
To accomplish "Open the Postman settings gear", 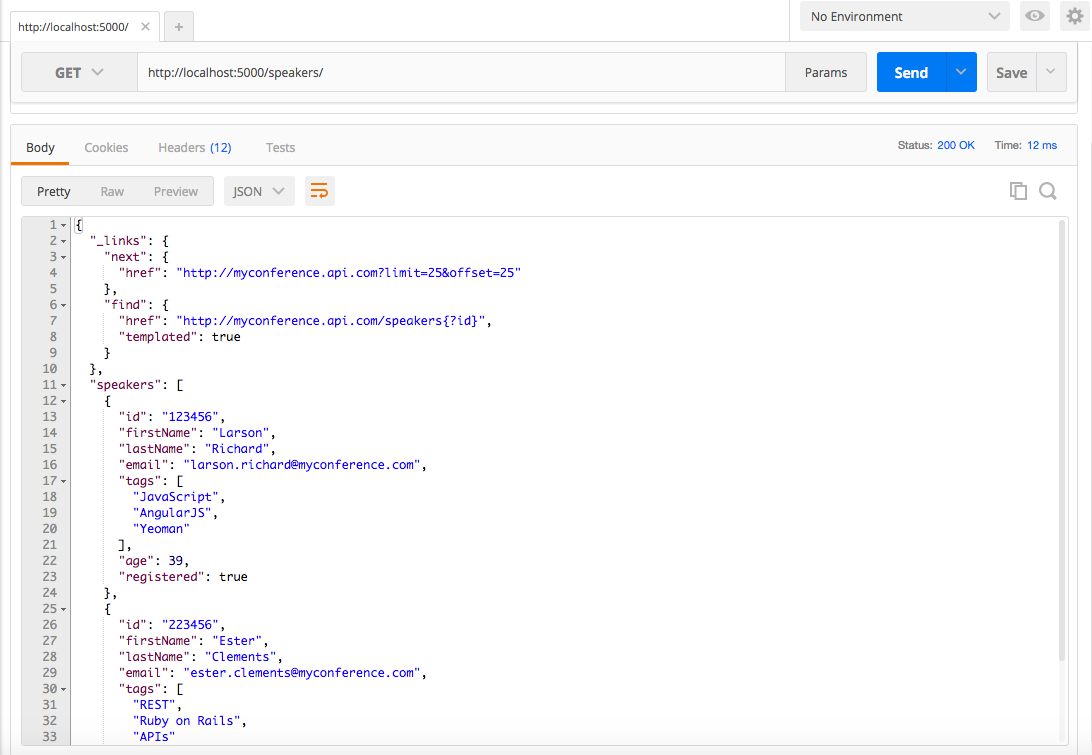I will coord(1074,16).
